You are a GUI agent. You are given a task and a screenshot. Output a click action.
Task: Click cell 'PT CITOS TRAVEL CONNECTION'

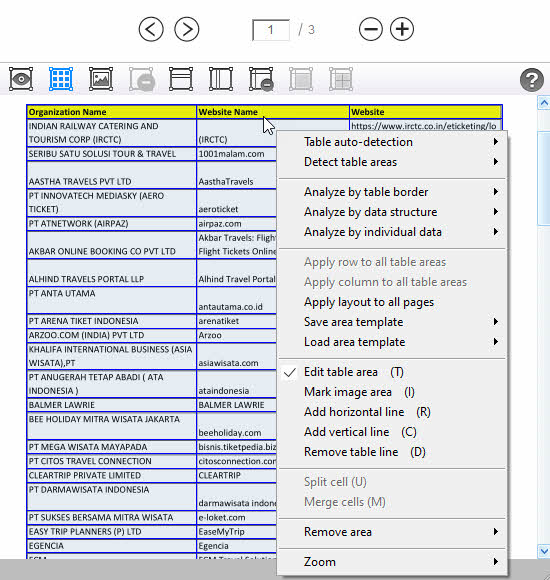[111, 461]
